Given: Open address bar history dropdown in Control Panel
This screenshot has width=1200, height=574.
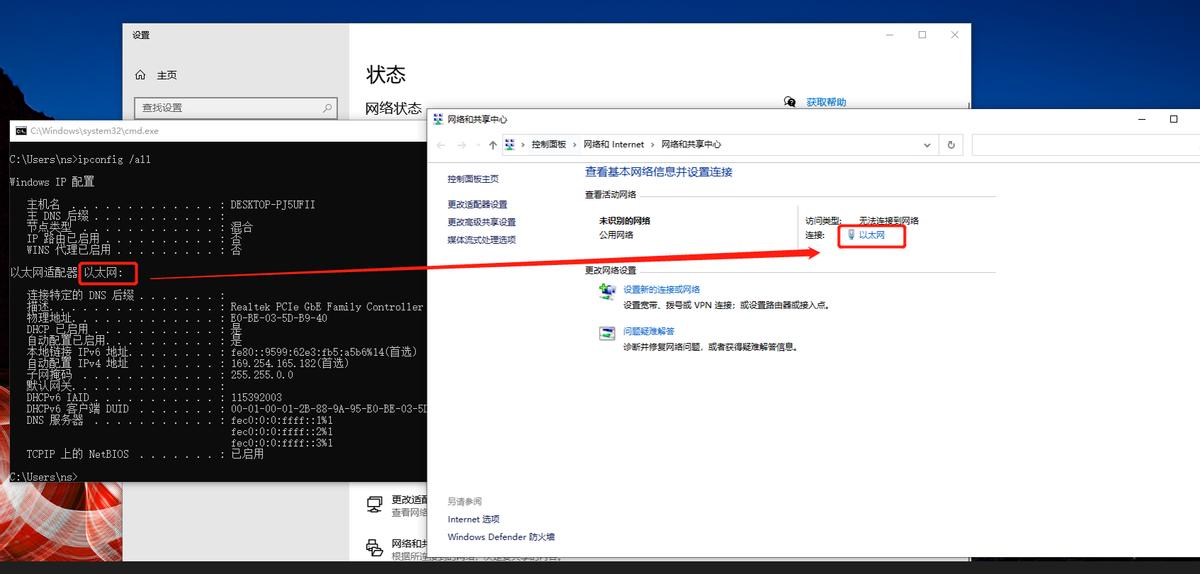Looking at the screenshot, I should [929, 145].
